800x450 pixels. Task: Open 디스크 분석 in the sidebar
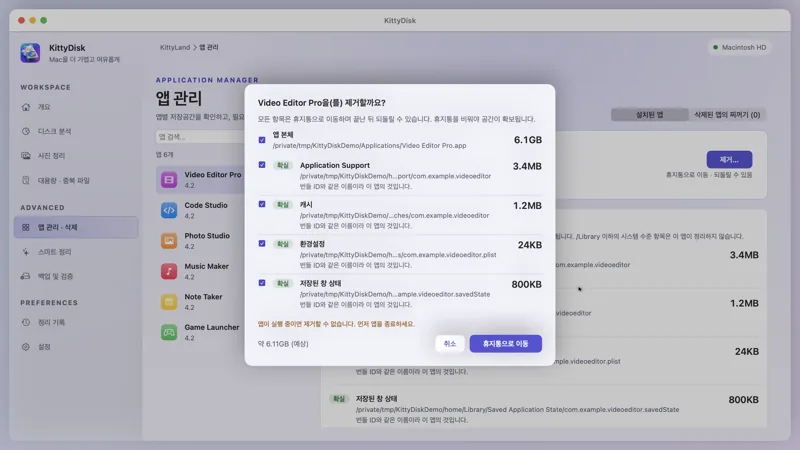(x=76, y=132)
